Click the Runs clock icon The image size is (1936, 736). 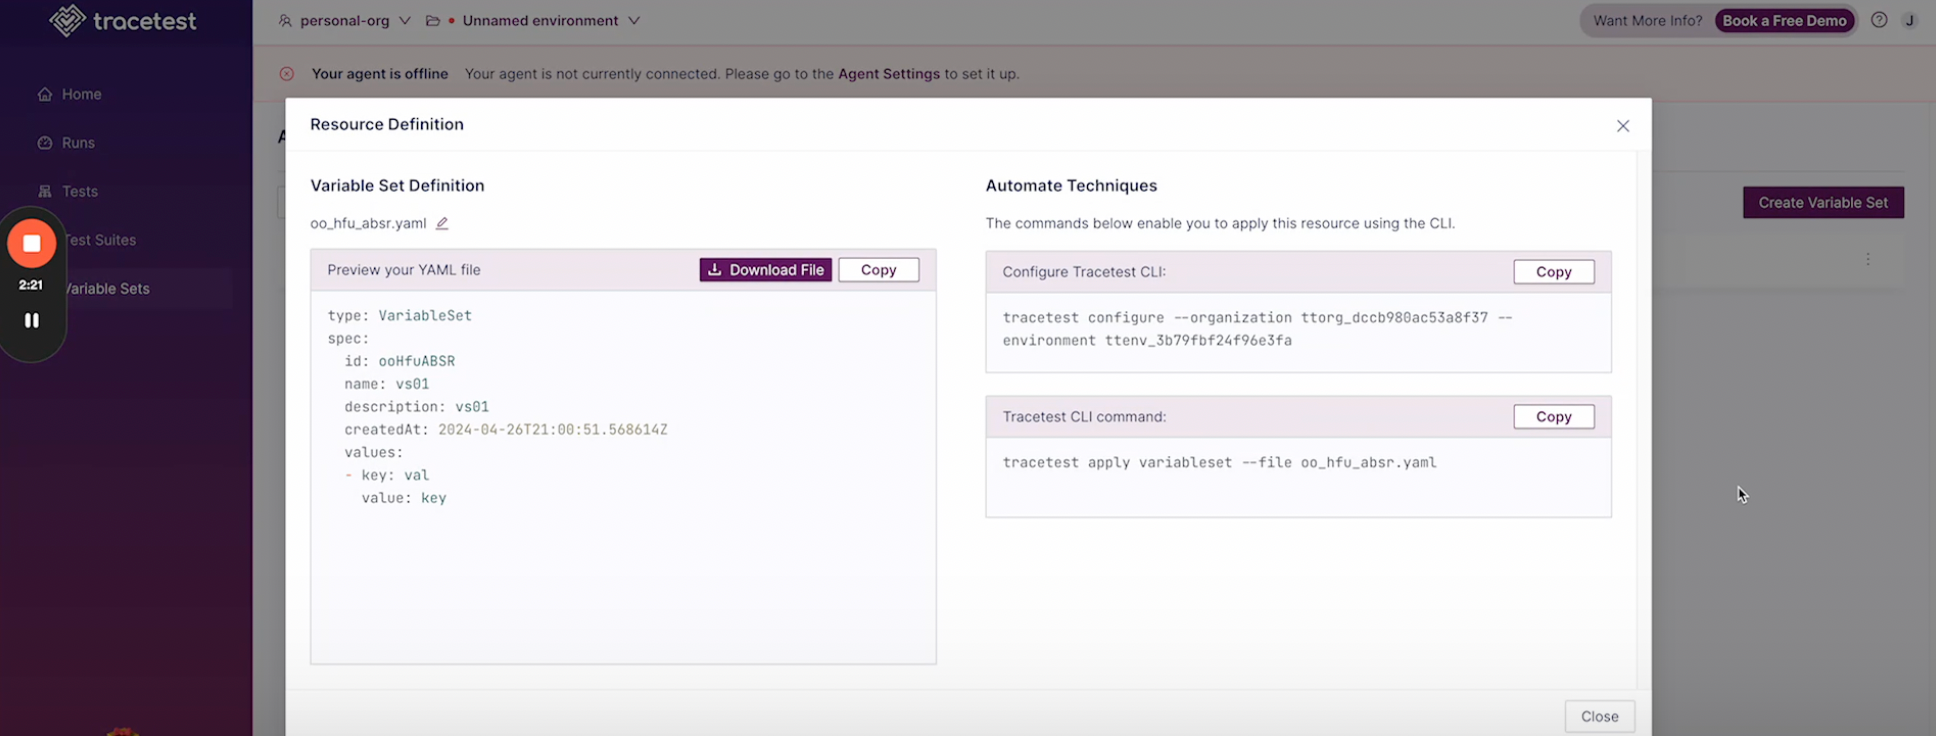click(x=45, y=143)
